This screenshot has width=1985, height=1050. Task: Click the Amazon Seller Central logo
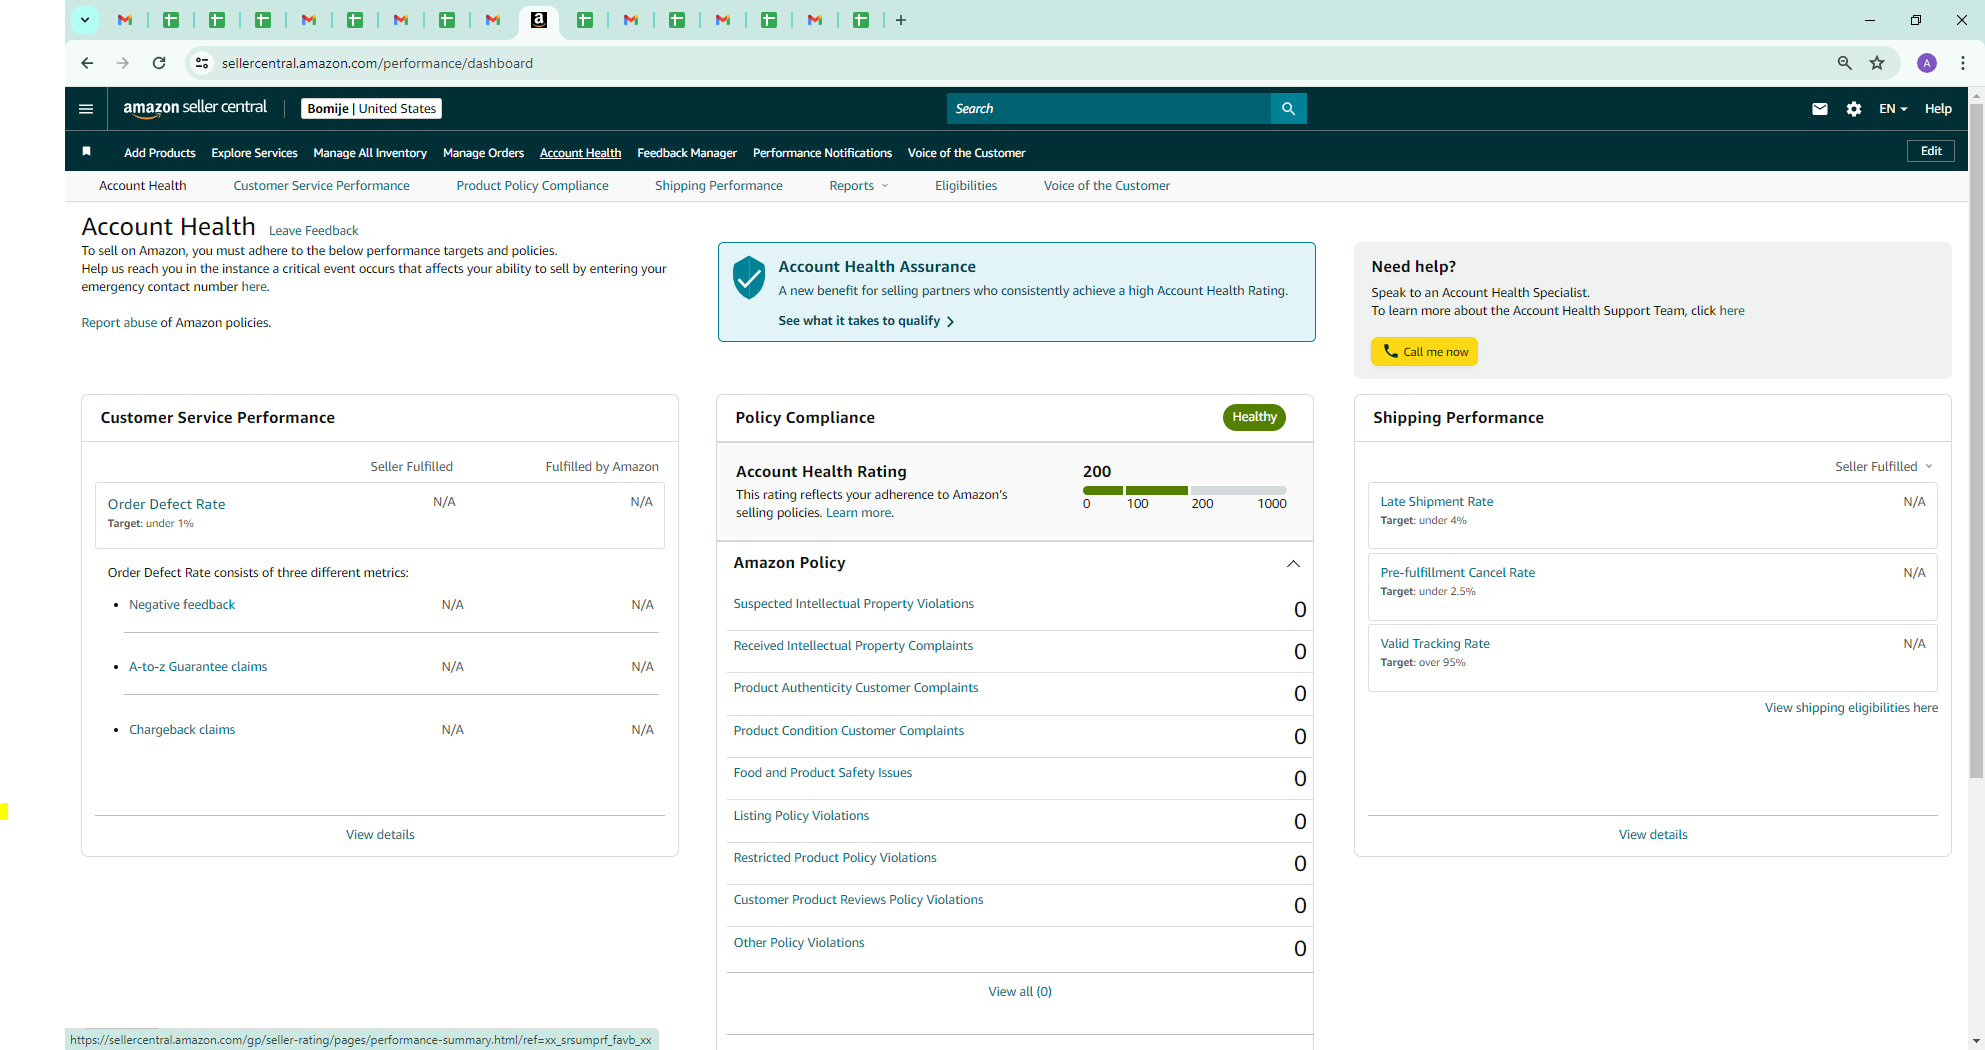pos(195,108)
